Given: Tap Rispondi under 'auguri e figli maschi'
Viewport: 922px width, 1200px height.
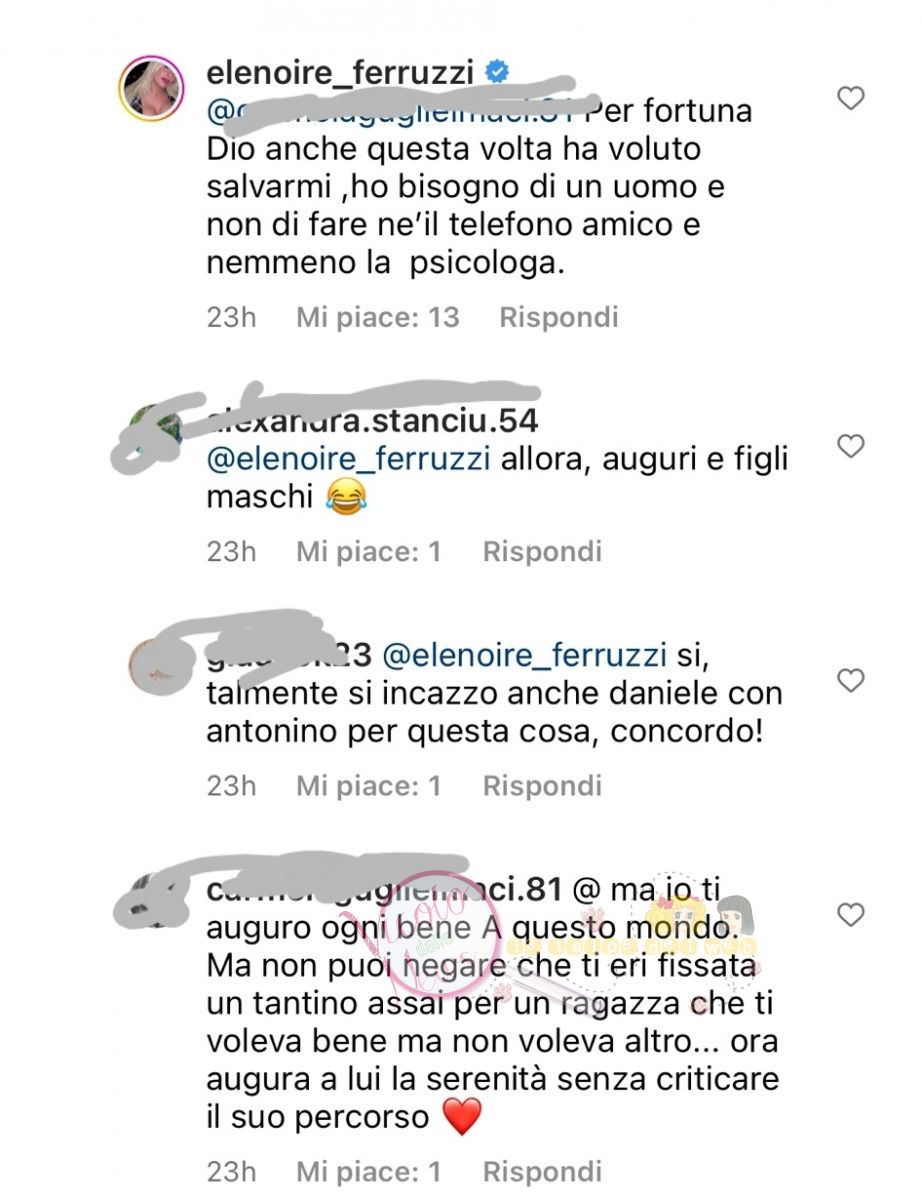Looking at the screenshot, I should click(x=542, y=551).
